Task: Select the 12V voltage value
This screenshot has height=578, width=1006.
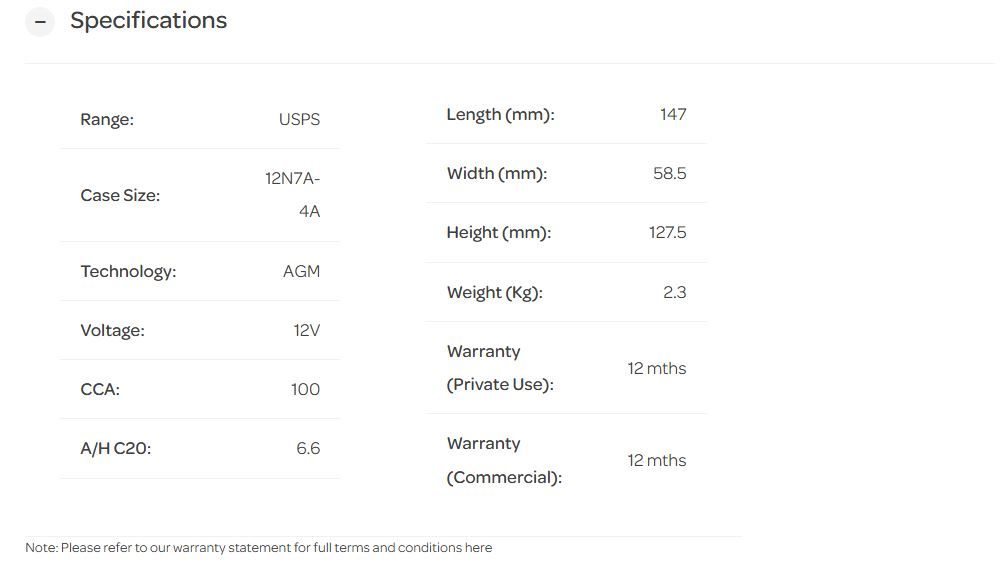Action: [306, 330]
